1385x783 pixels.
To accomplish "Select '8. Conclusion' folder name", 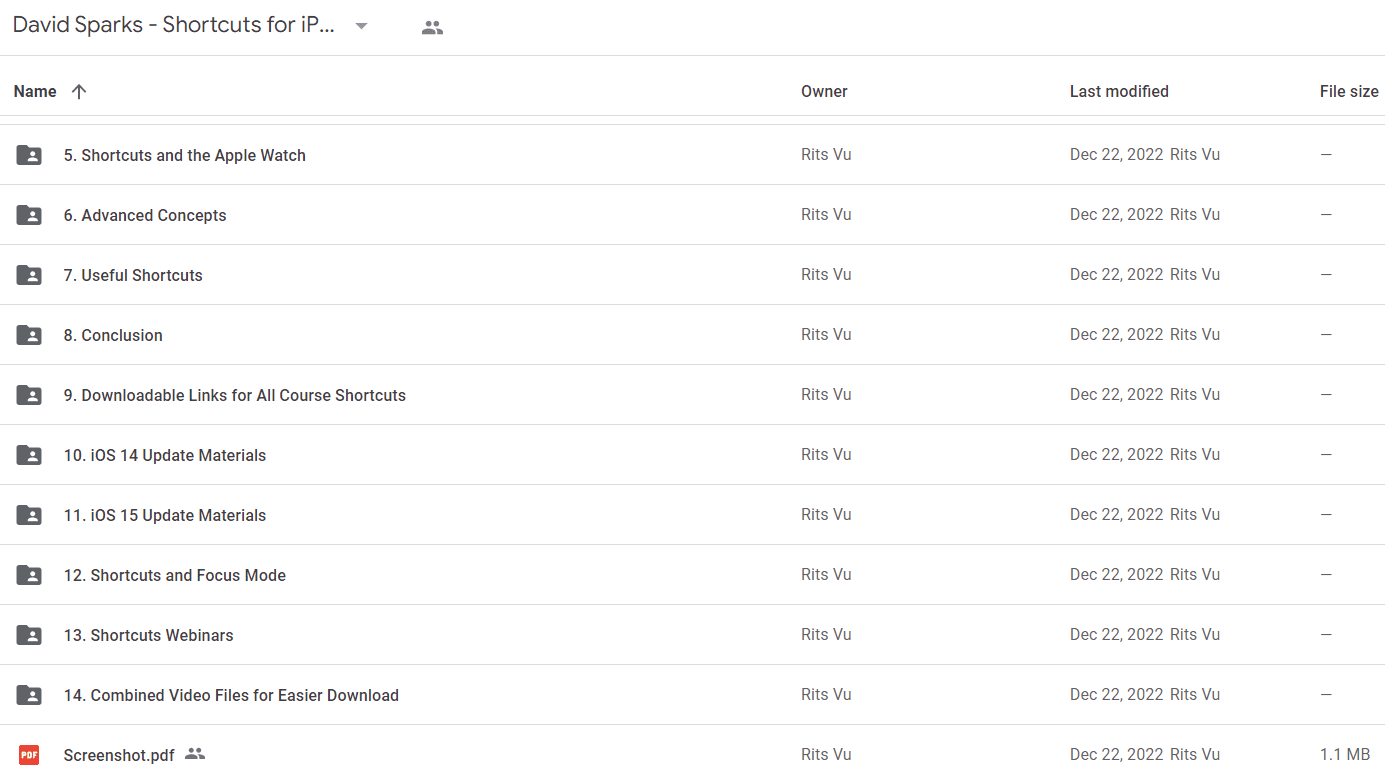I will [x=113, y=335].
